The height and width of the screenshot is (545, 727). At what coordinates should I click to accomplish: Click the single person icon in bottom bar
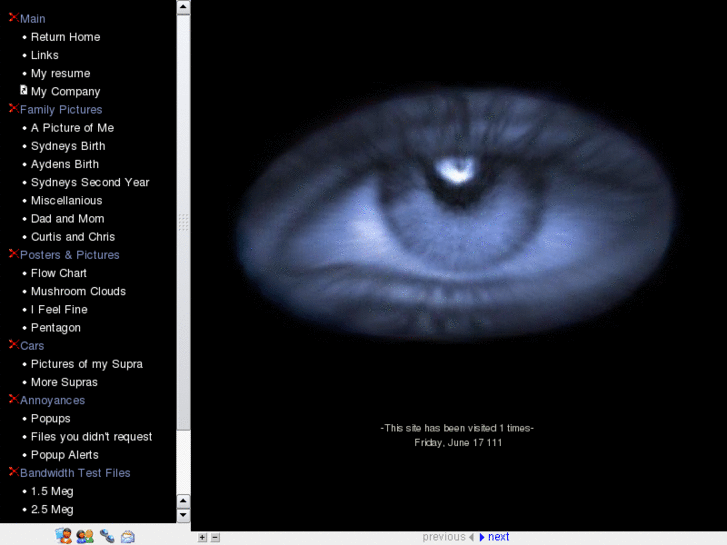pos(64,536)
